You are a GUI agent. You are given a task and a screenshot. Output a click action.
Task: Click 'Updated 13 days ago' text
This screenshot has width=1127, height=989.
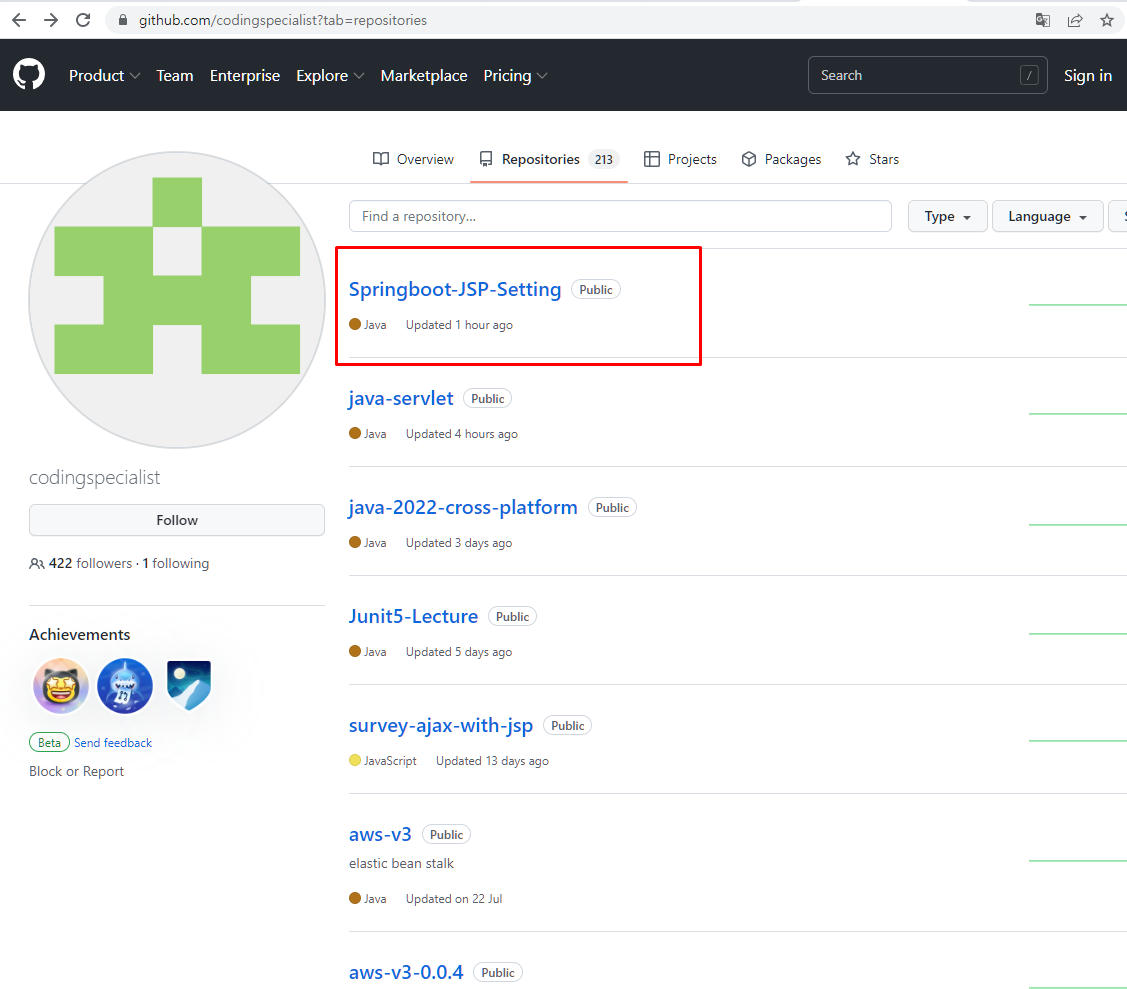tap(492, 761)
